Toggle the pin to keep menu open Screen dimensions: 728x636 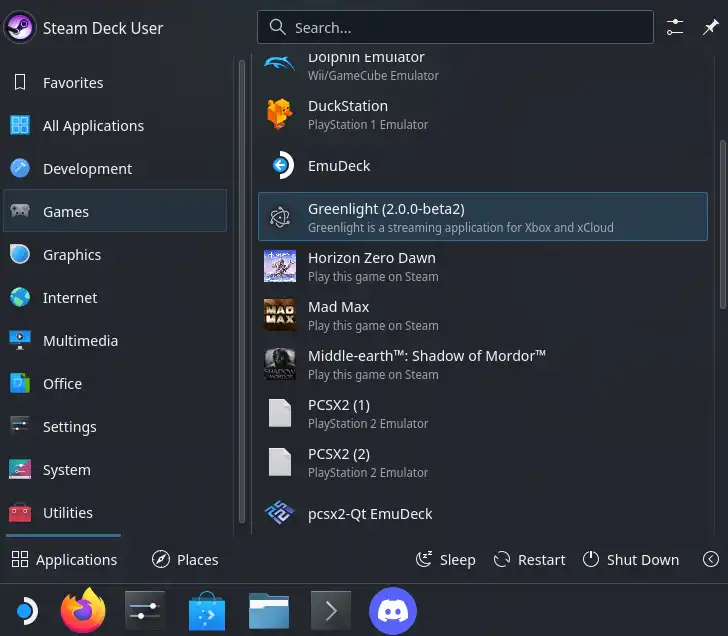[x=710, y=28]
